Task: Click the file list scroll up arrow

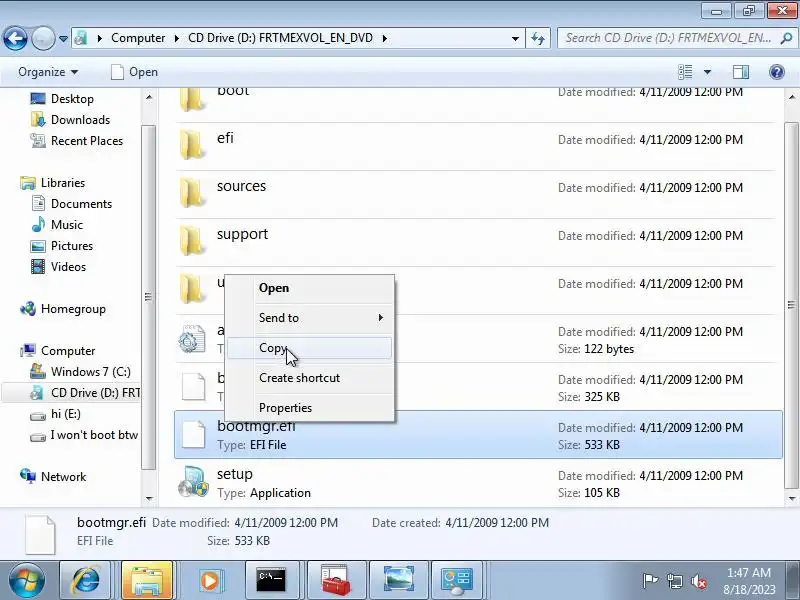Action: [x=791, y=97]
